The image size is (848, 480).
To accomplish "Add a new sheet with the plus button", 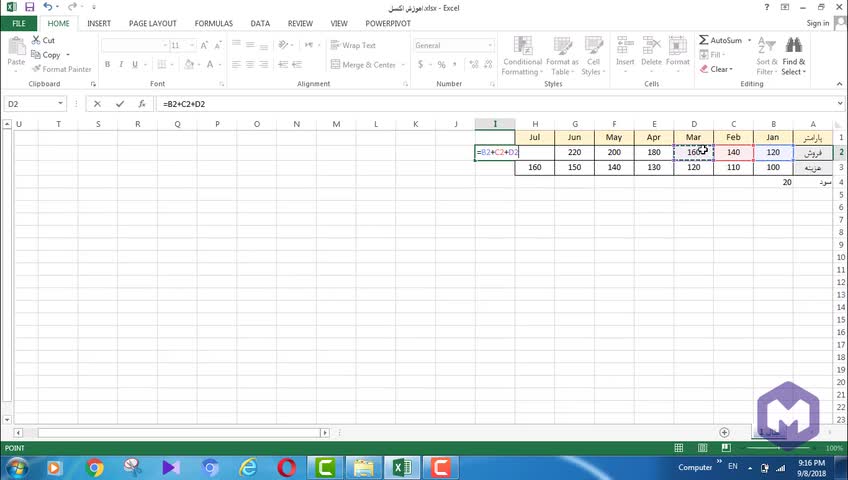I will click(724, 432).
